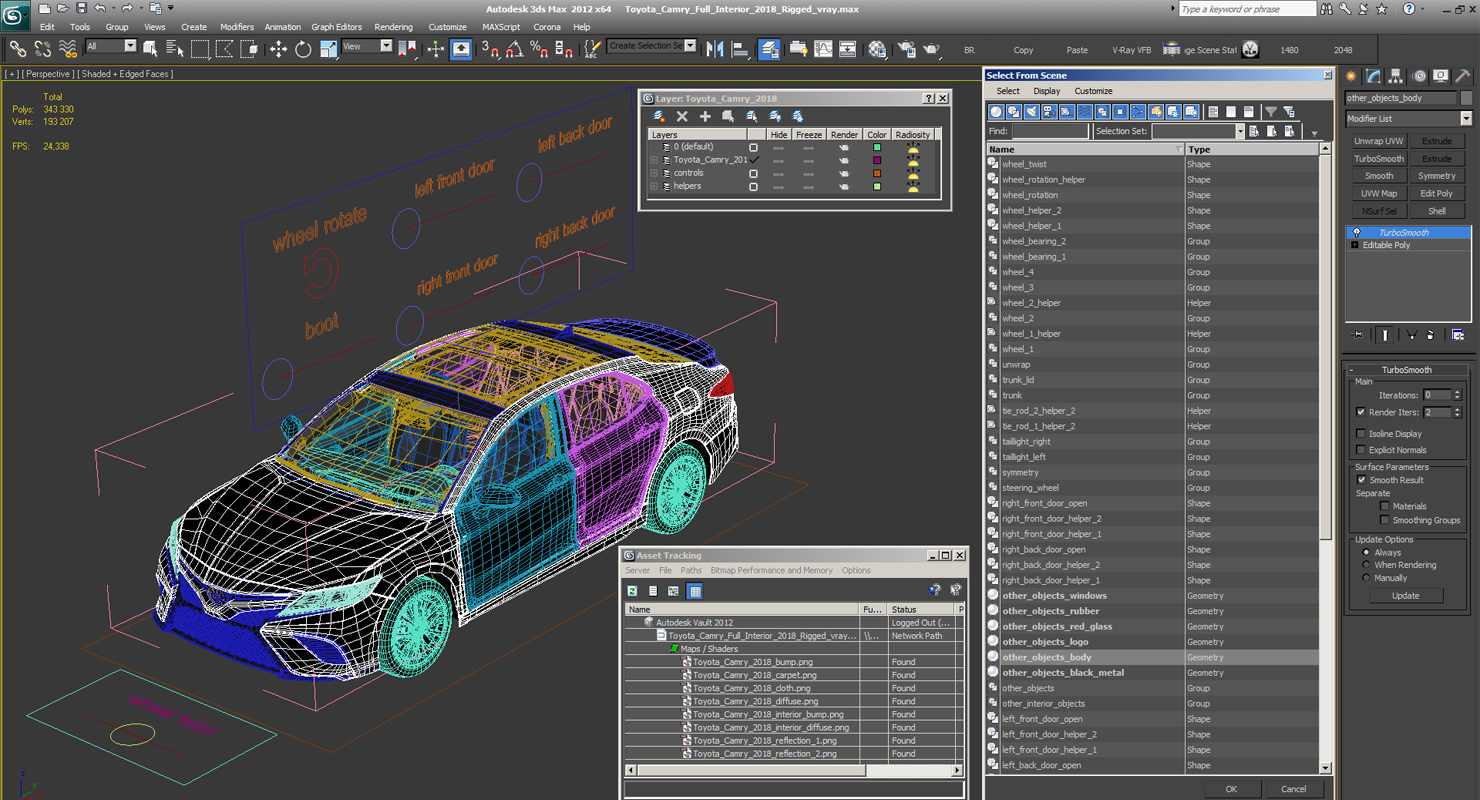Click the Render teapot icon
This screenshot has width=1480, height=800.
coord(931,49)
